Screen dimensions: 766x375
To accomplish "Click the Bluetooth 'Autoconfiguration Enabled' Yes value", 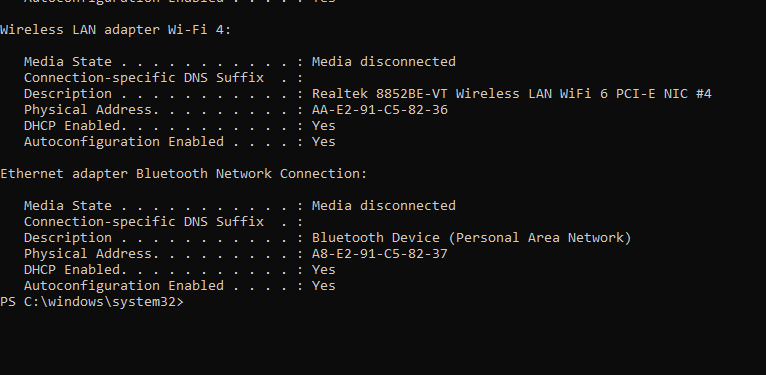I will click(x=323, y=286).
